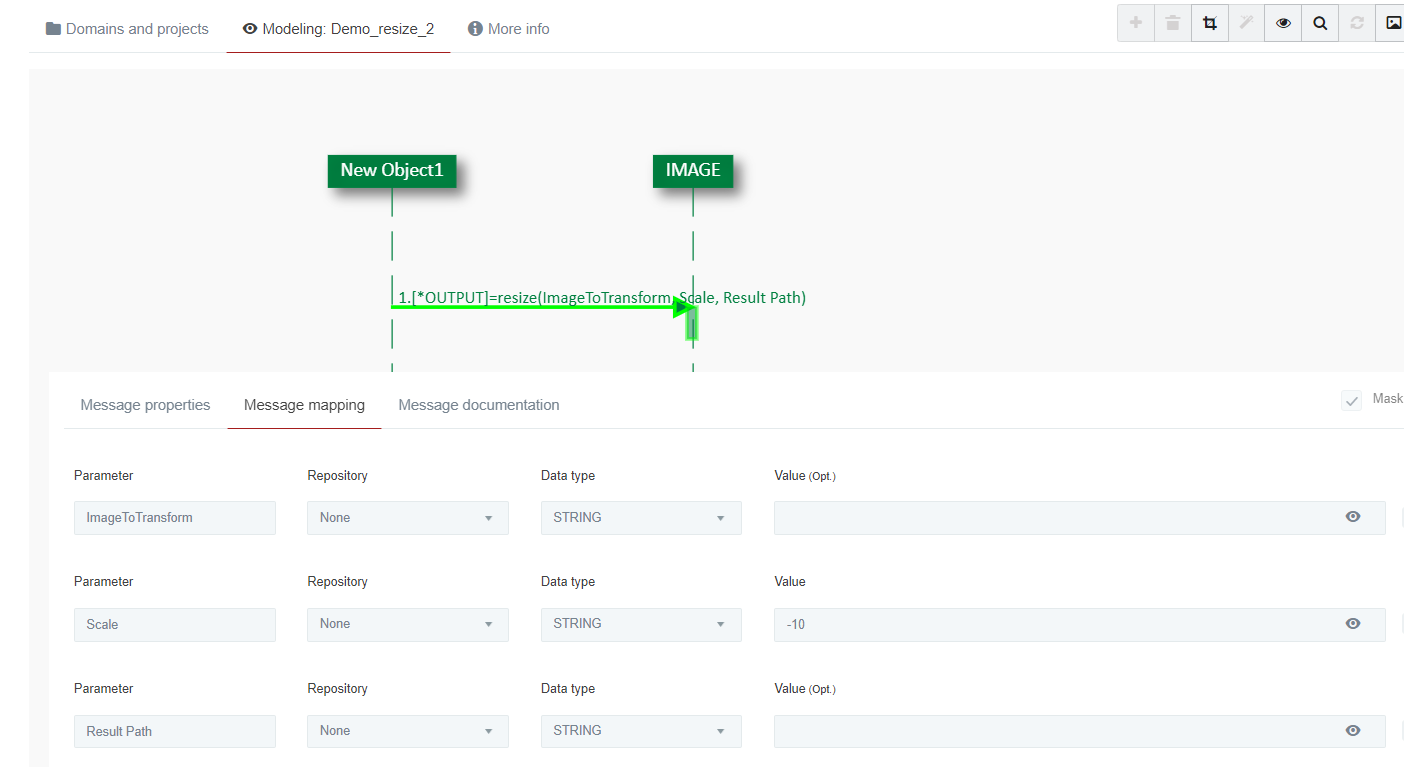The image size is (1404, 767).
Task: Open the More info tab
Action: pos(509,29)
